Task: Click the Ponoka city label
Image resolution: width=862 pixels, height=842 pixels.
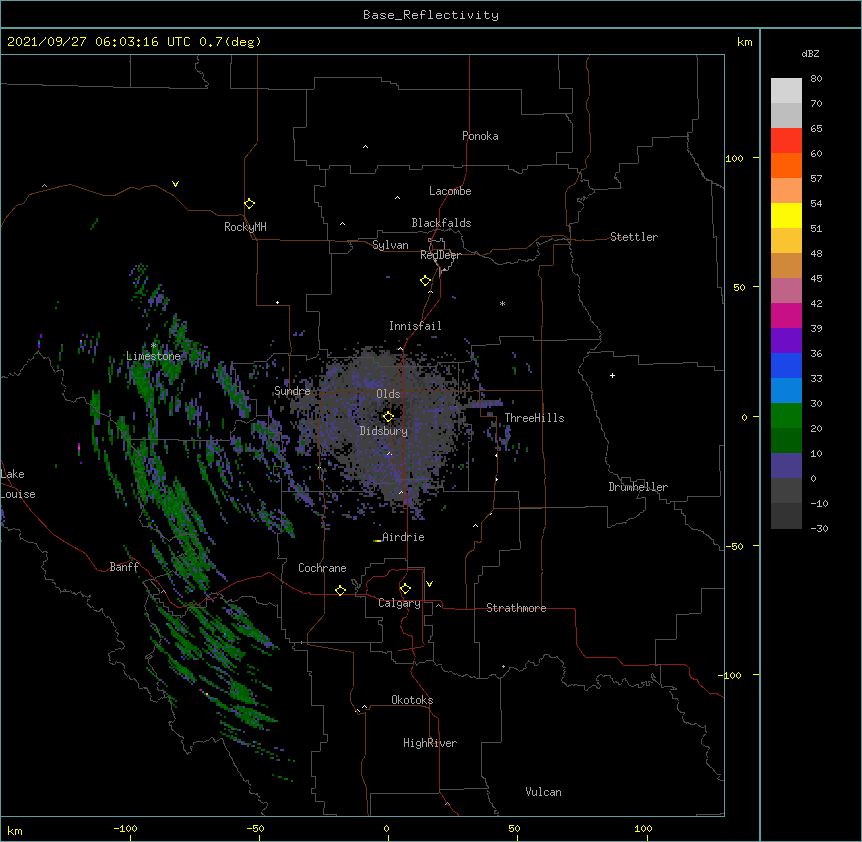Action: pos(480,136)
